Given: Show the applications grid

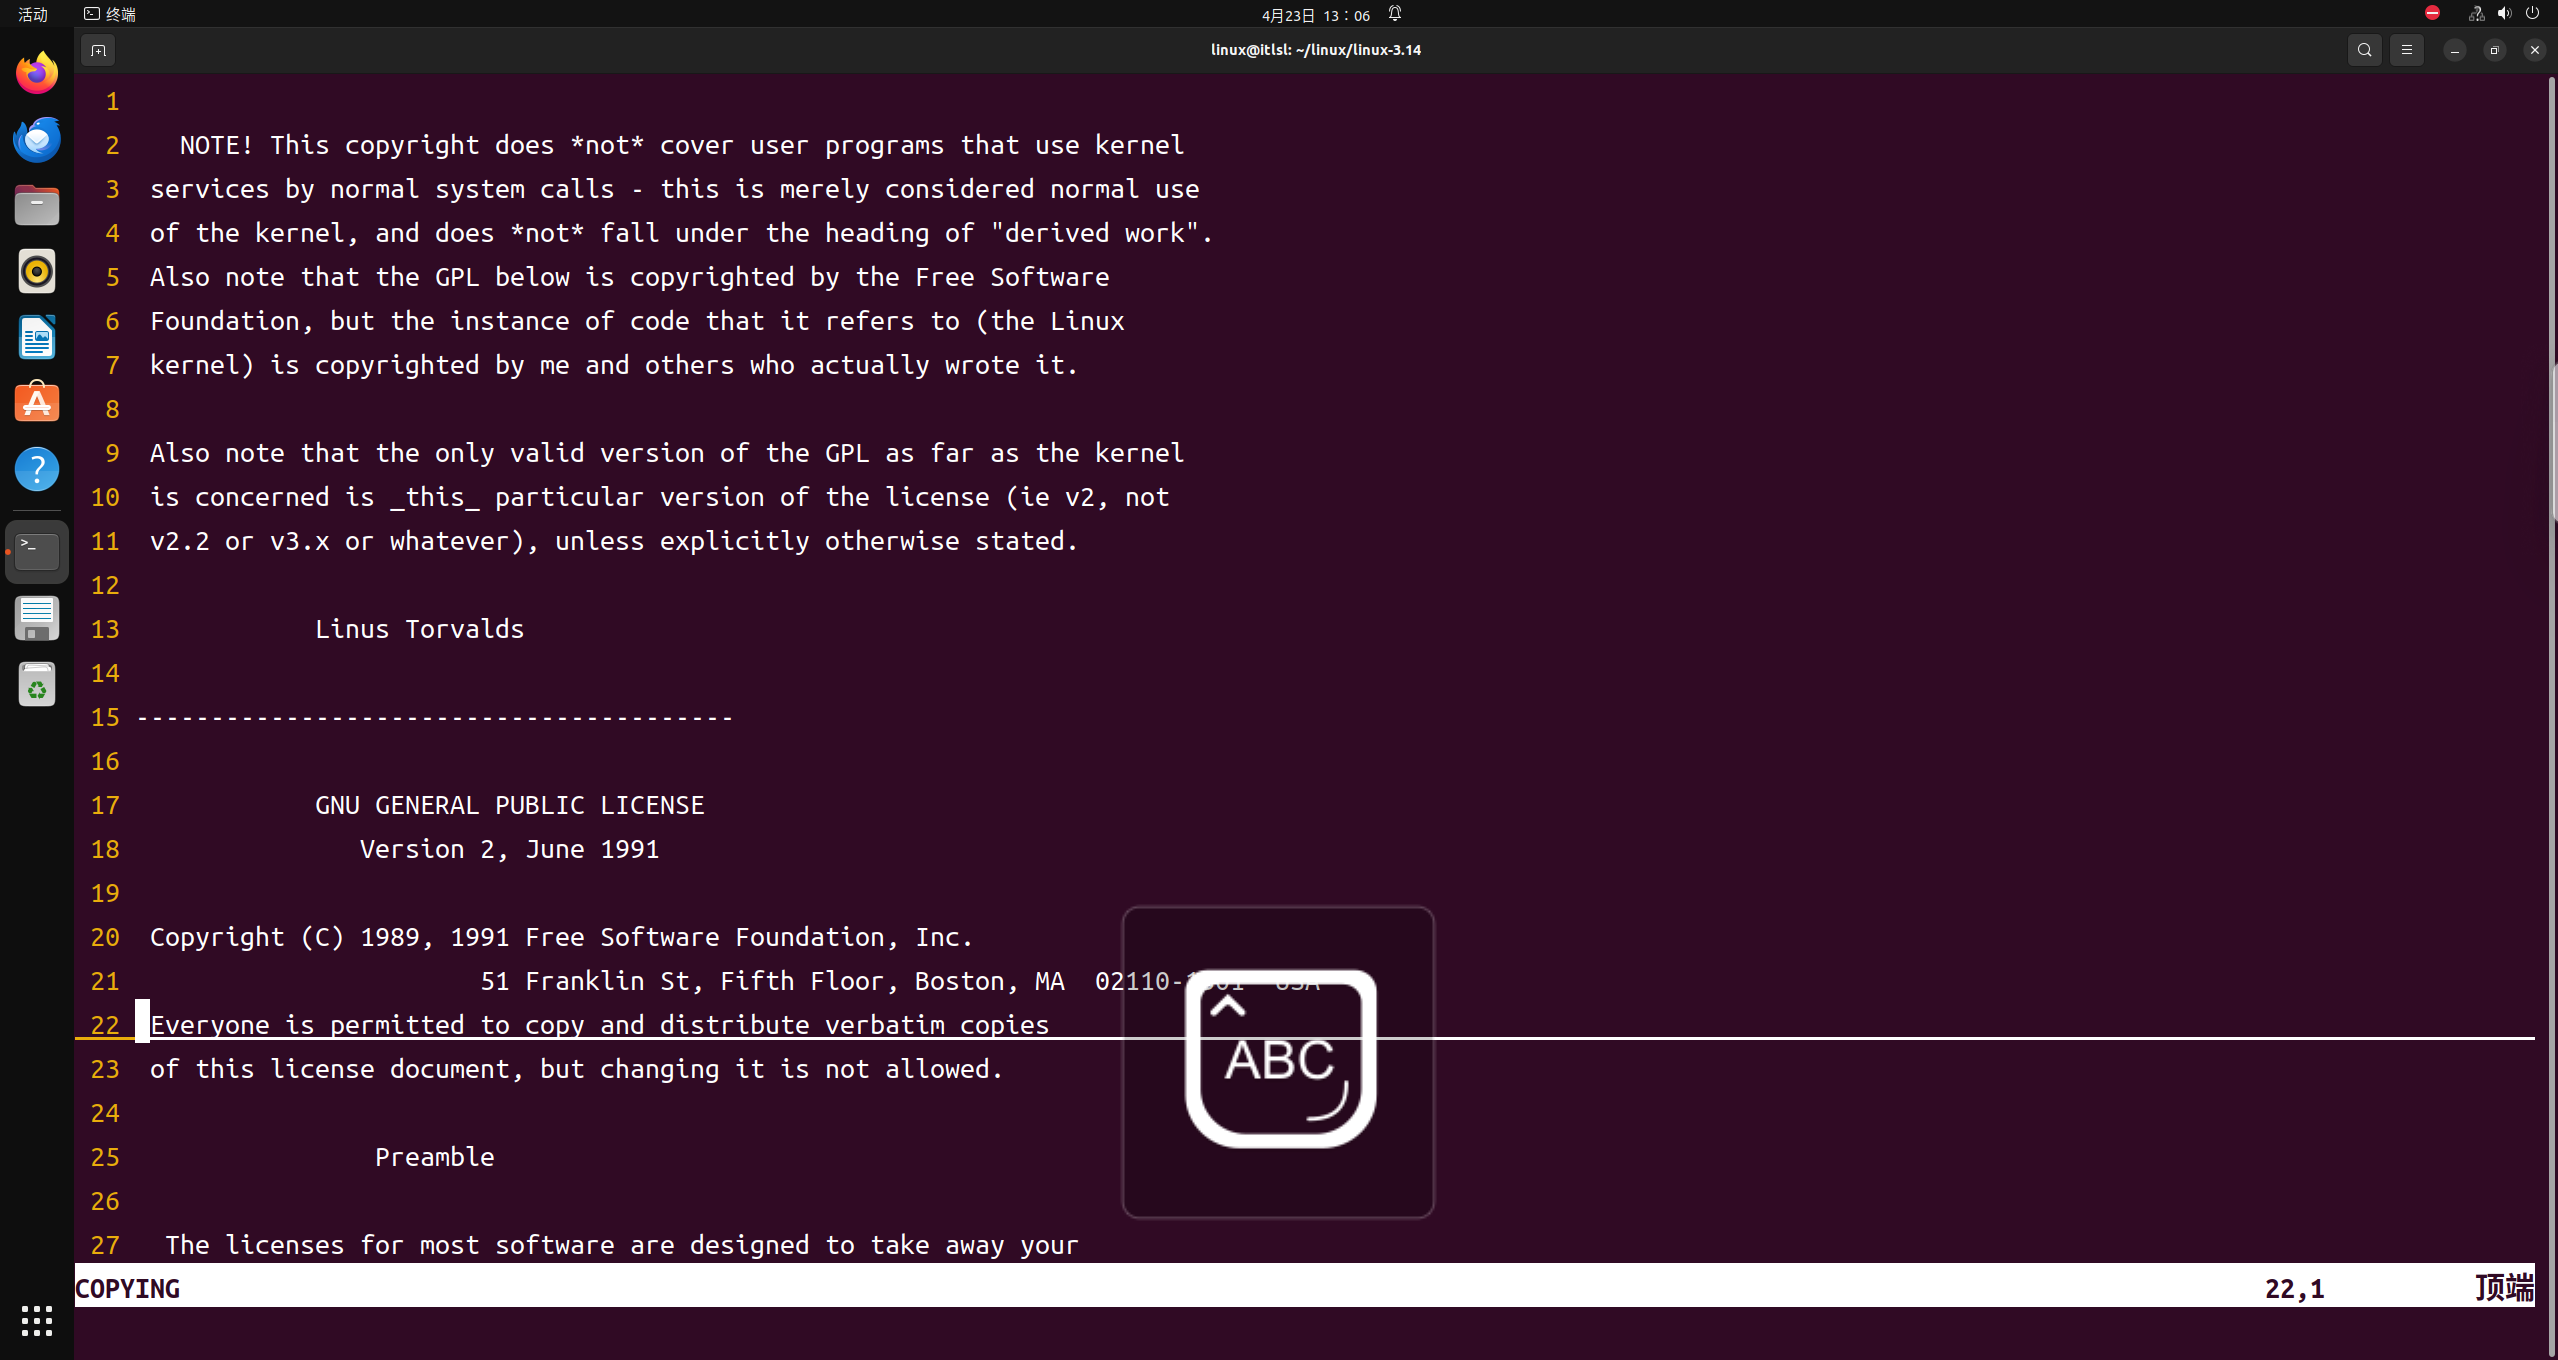Looking at the screenshot, I should [37, 1320].
